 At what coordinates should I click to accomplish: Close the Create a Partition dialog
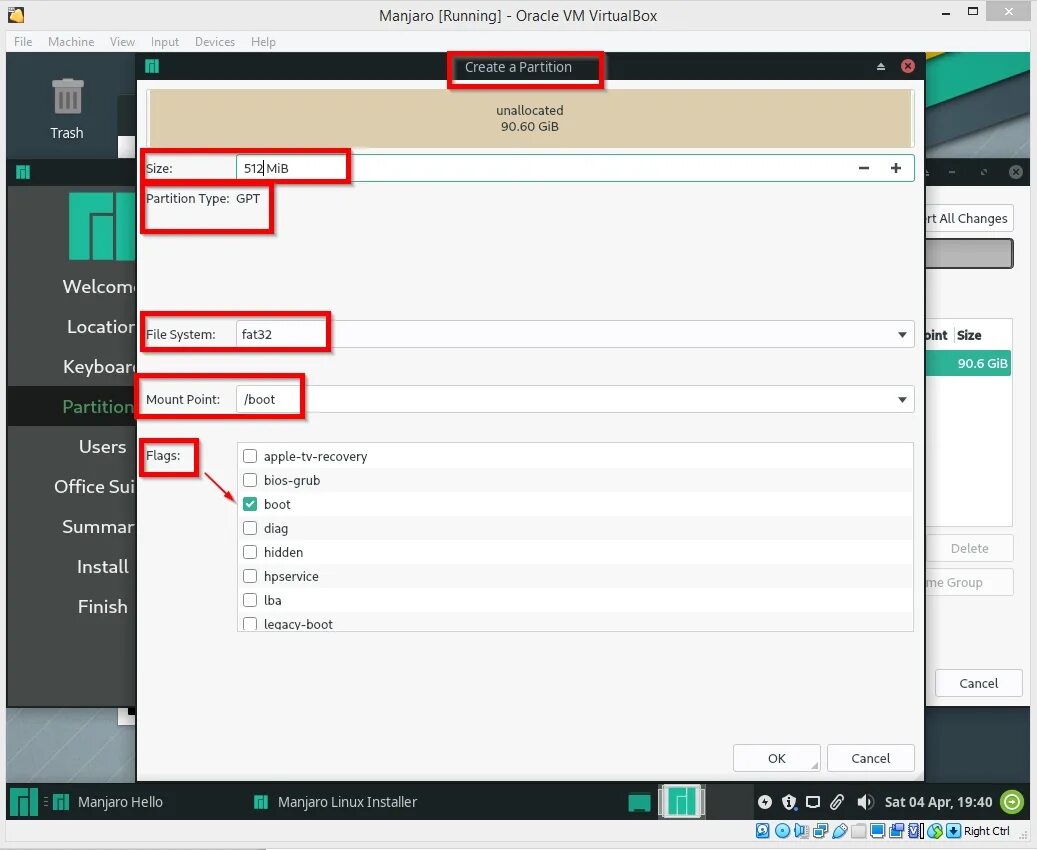(908, 66)
